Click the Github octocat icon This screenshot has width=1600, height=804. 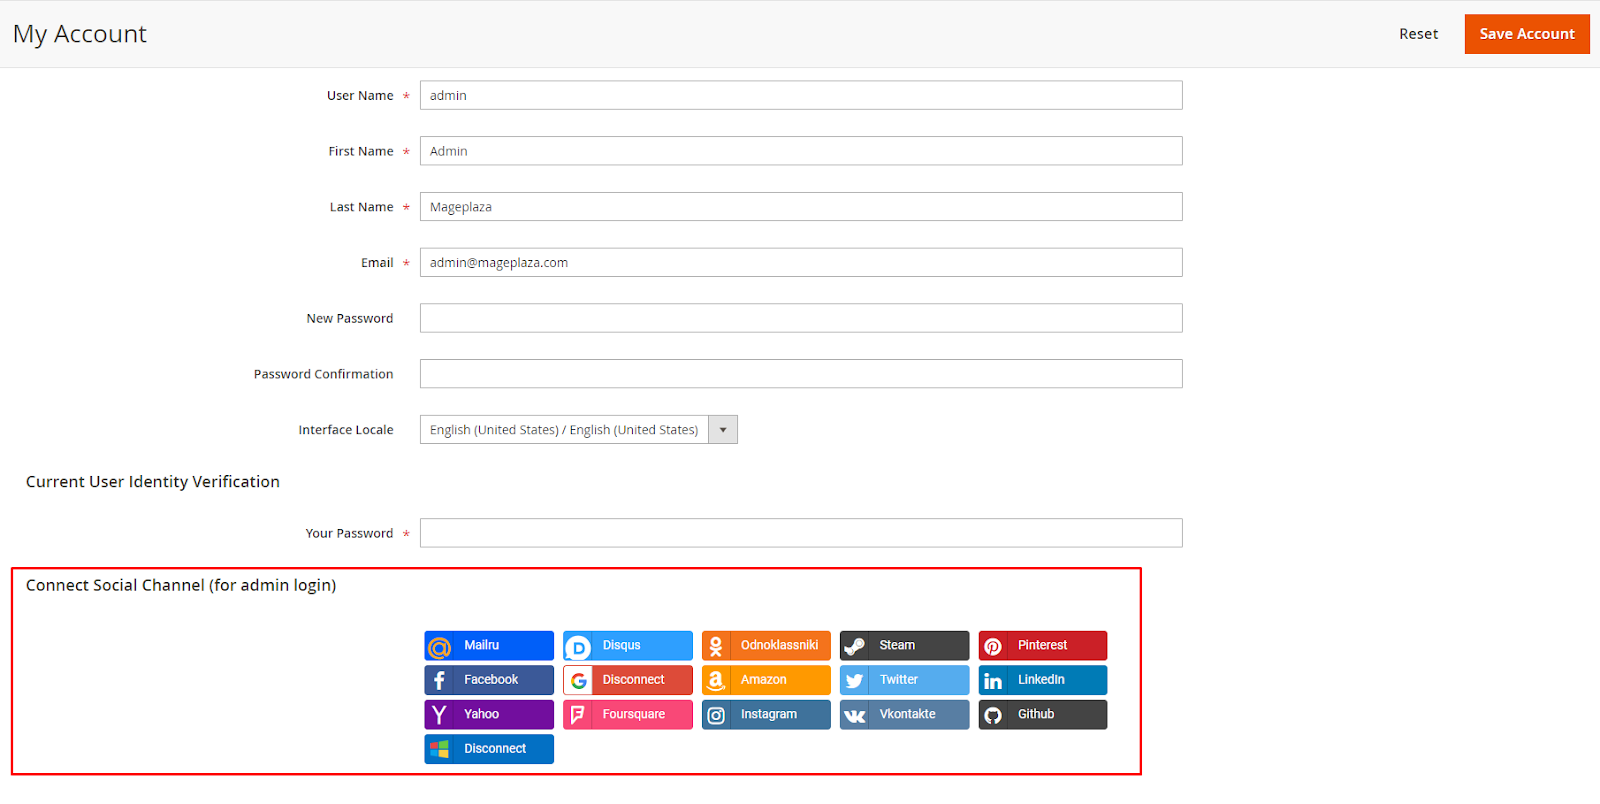993,716
